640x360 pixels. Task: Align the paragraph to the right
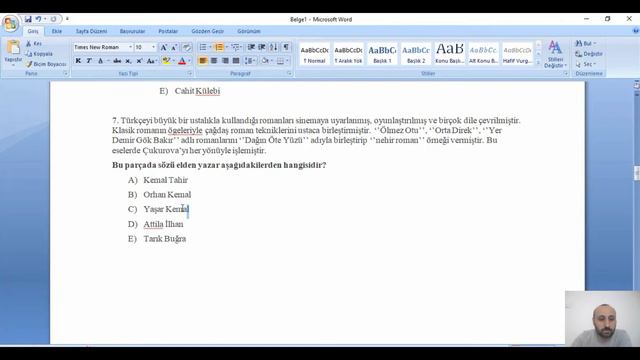click(225, 61)
